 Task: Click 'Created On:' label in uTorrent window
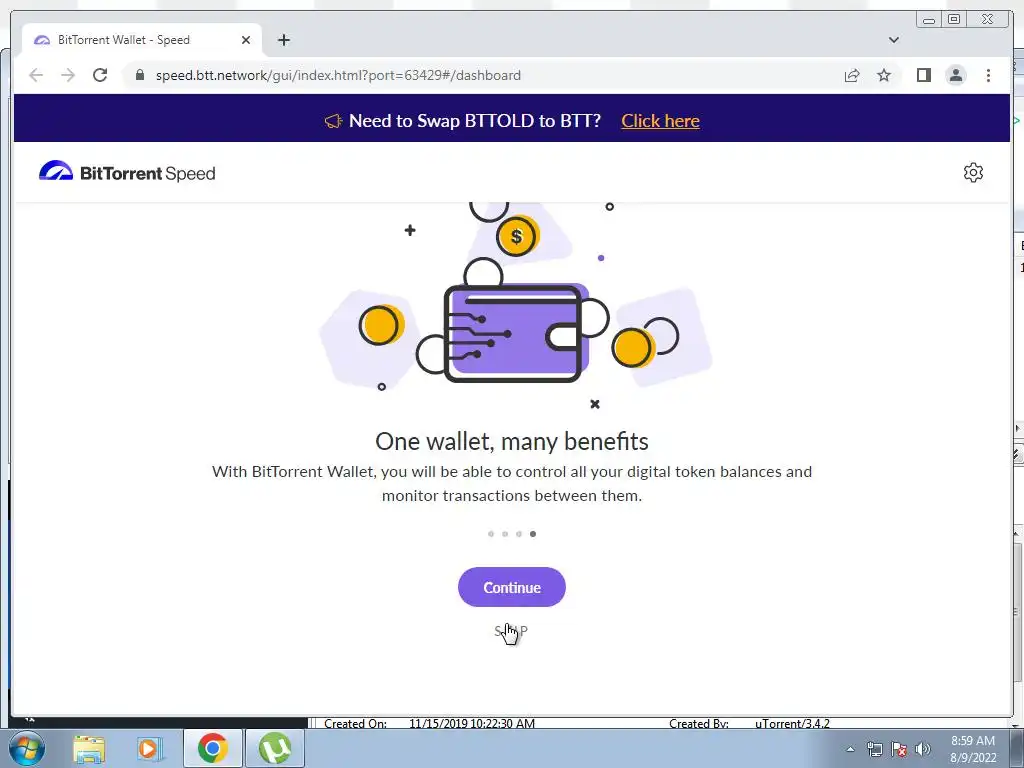point(355,724)
